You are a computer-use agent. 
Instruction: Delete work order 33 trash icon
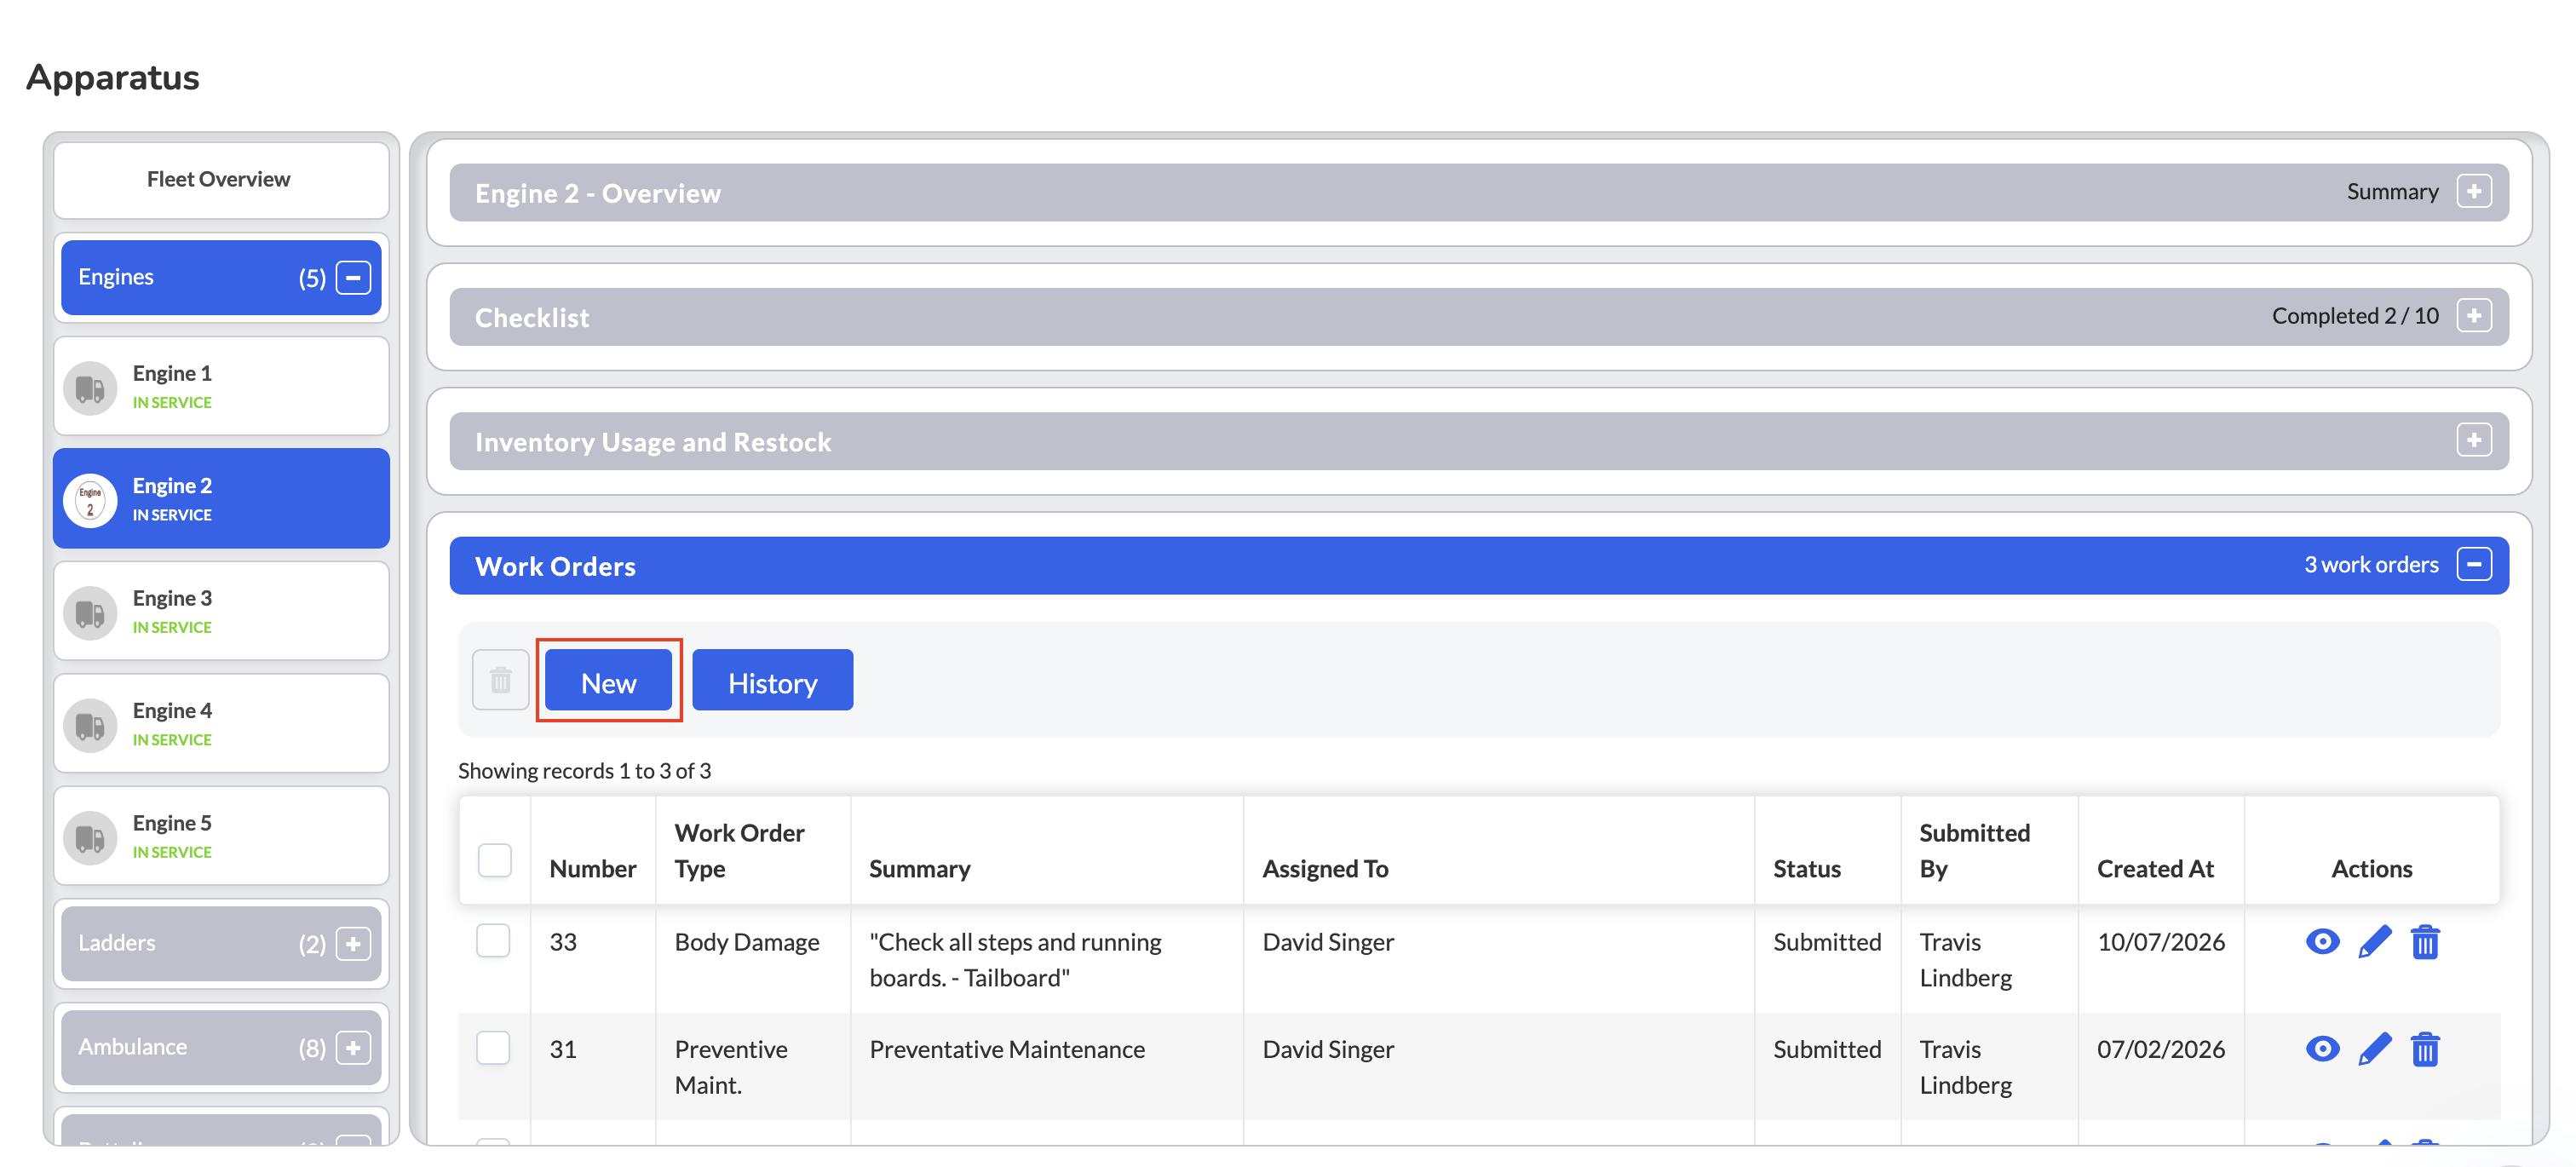(2424, 941)
